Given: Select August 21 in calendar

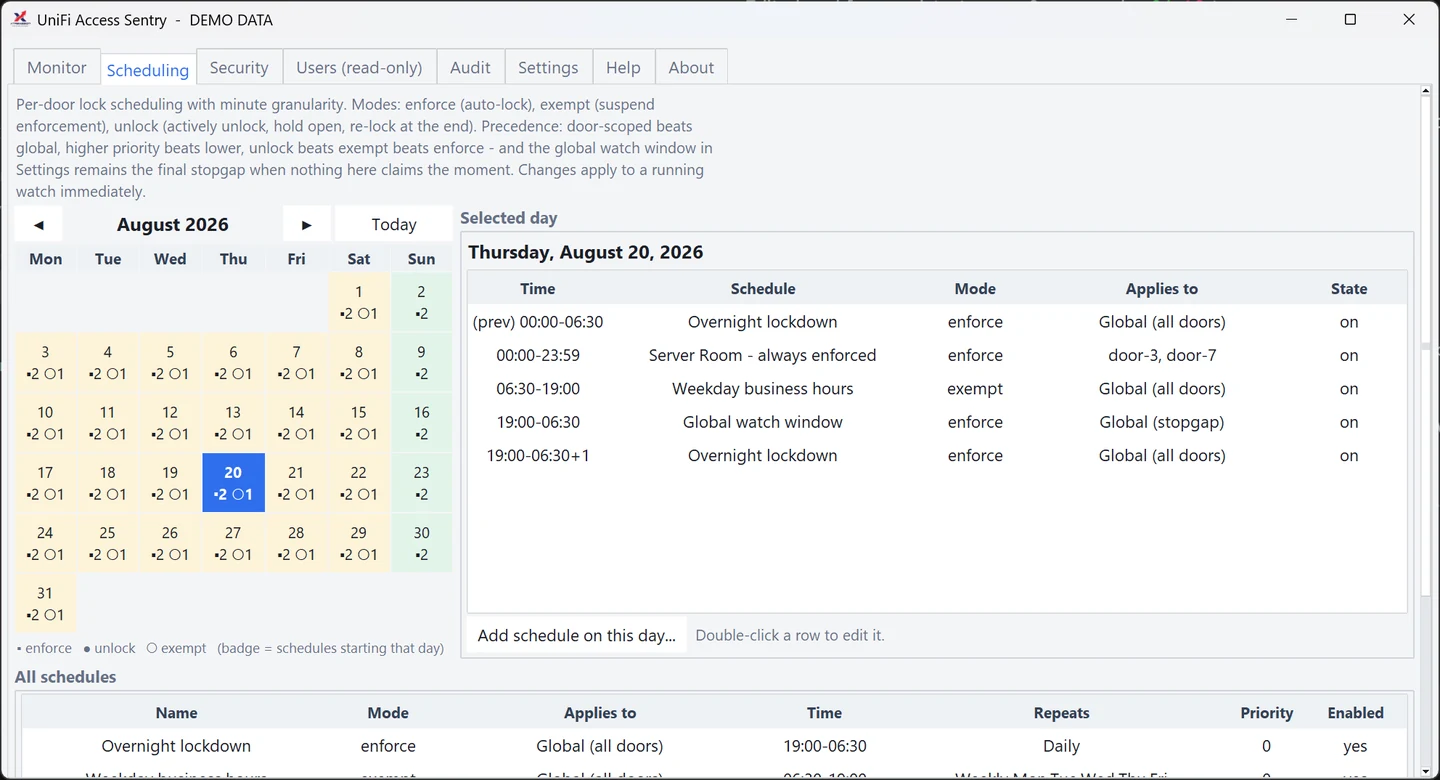Looking at the screenshot, I should click(296, 482).
